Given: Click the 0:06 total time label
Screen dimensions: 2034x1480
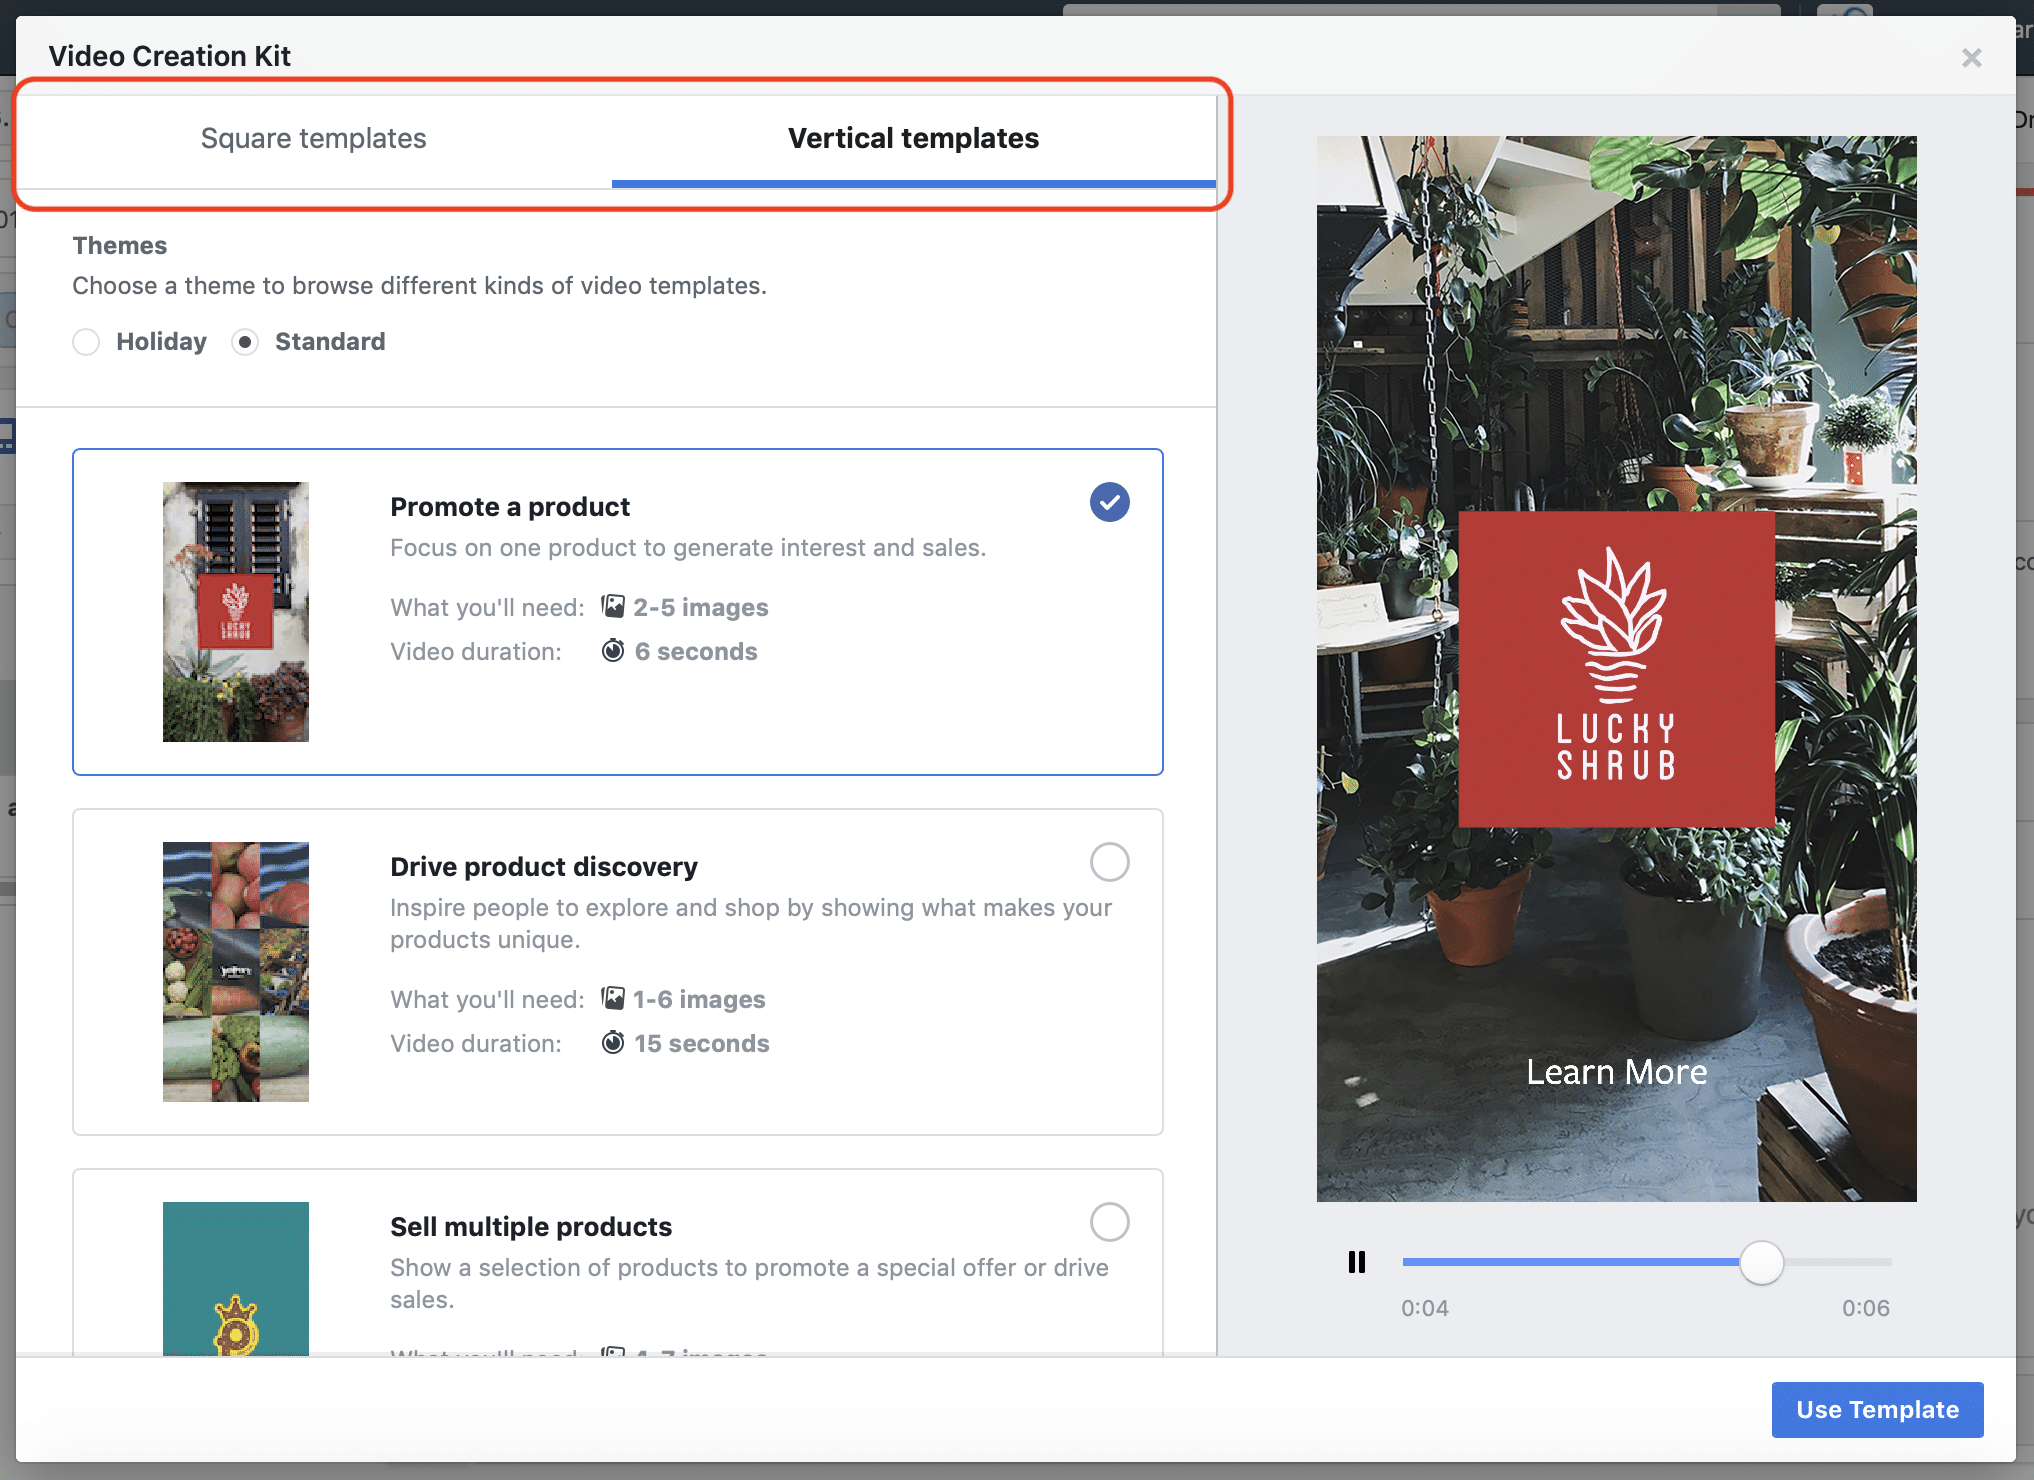Looking at the screenshot, I should pos(1866,1308).
